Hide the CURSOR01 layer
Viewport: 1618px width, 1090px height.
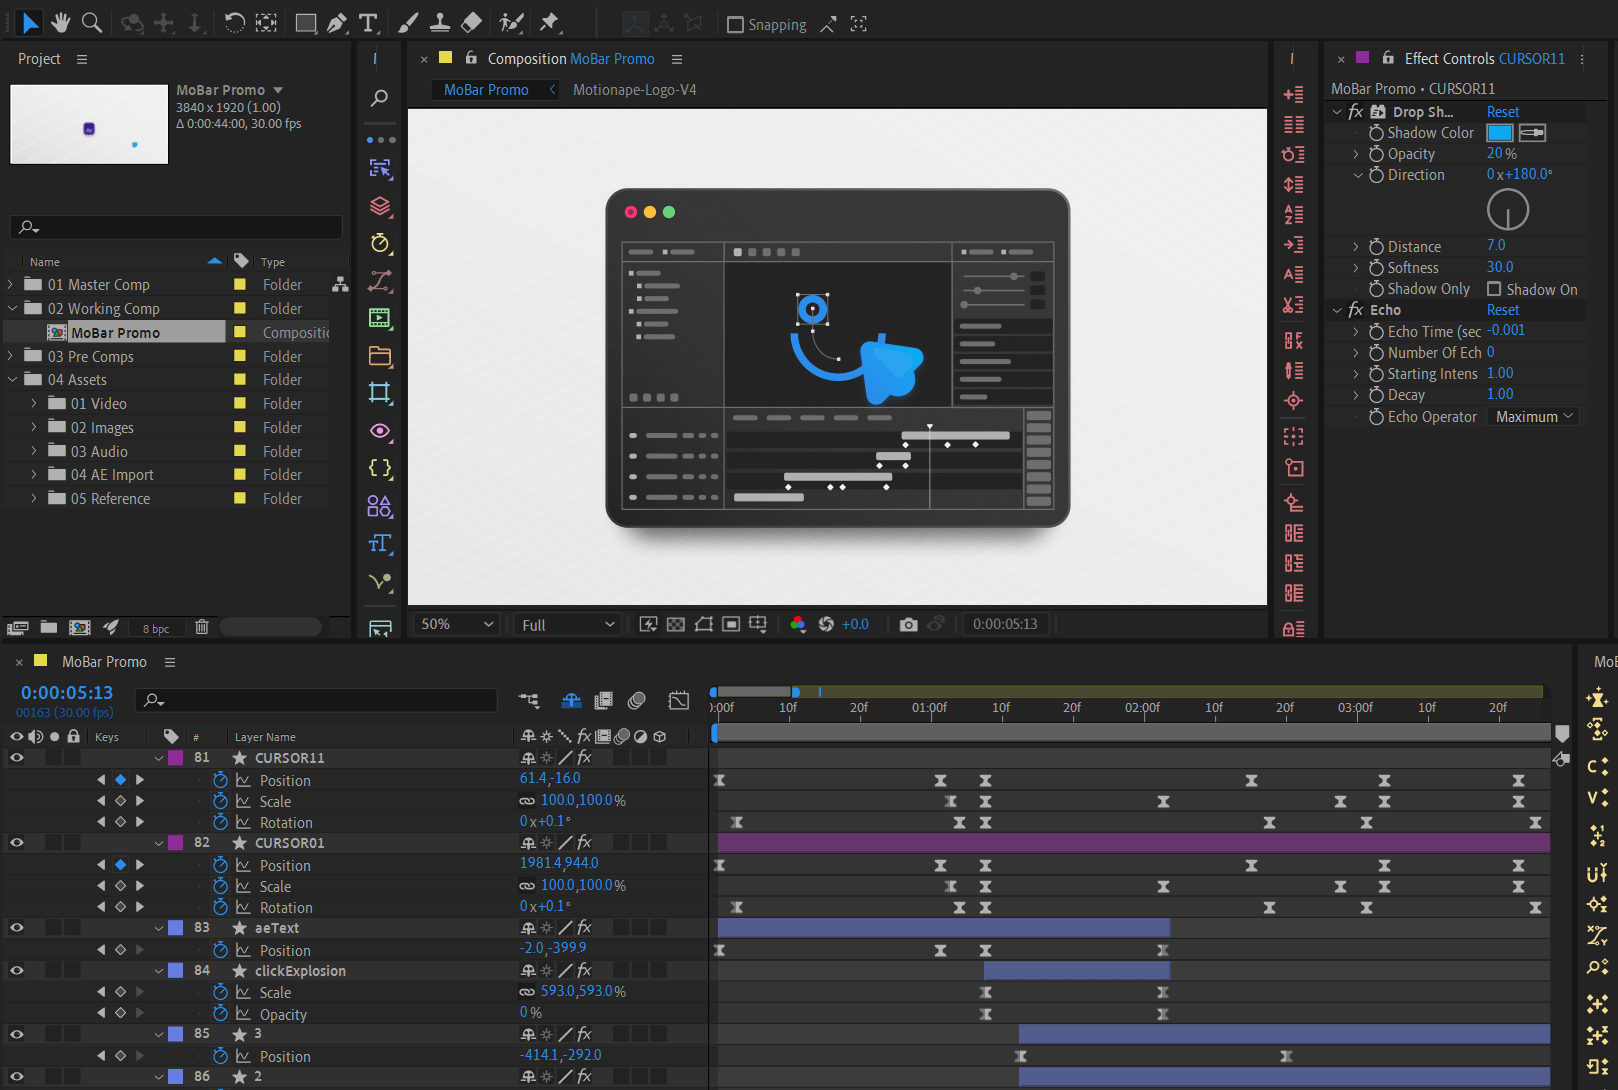17,843
